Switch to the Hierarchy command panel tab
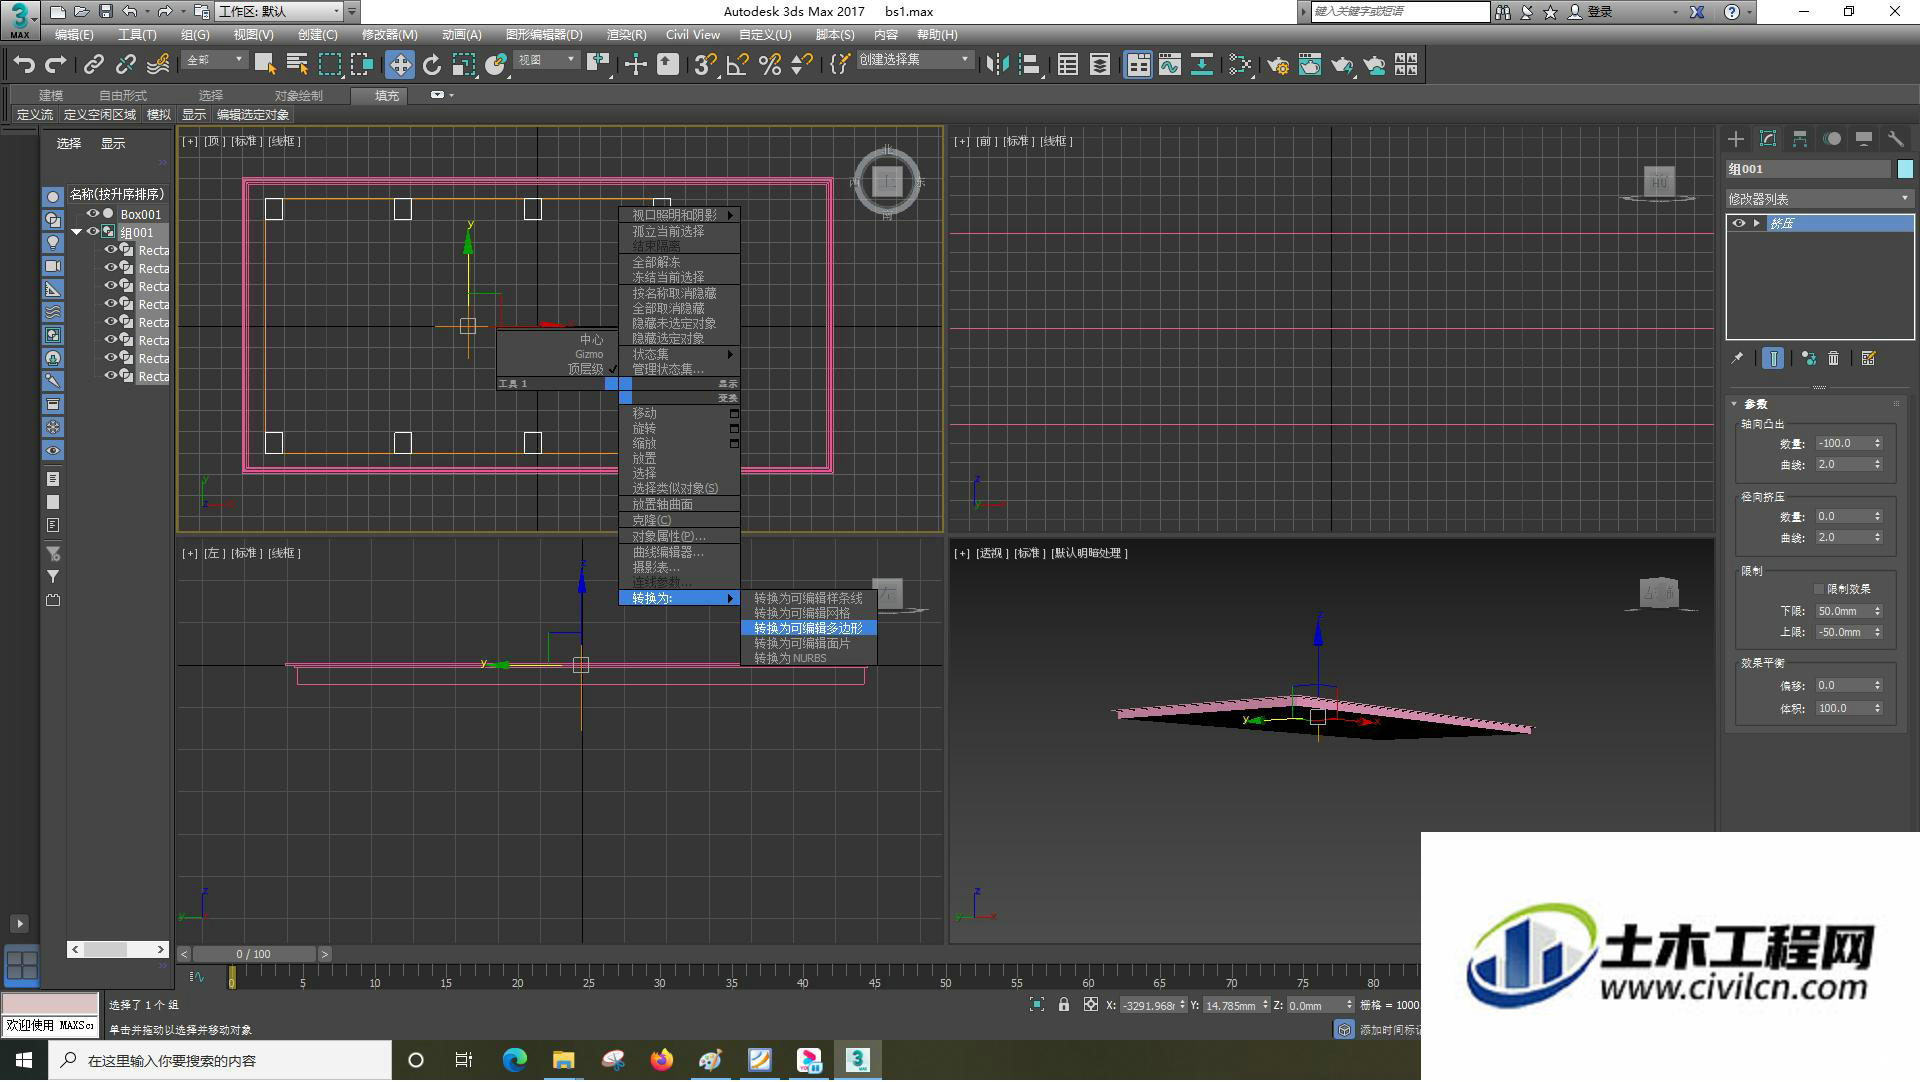1920x1082 pixels. [1800, 139]
